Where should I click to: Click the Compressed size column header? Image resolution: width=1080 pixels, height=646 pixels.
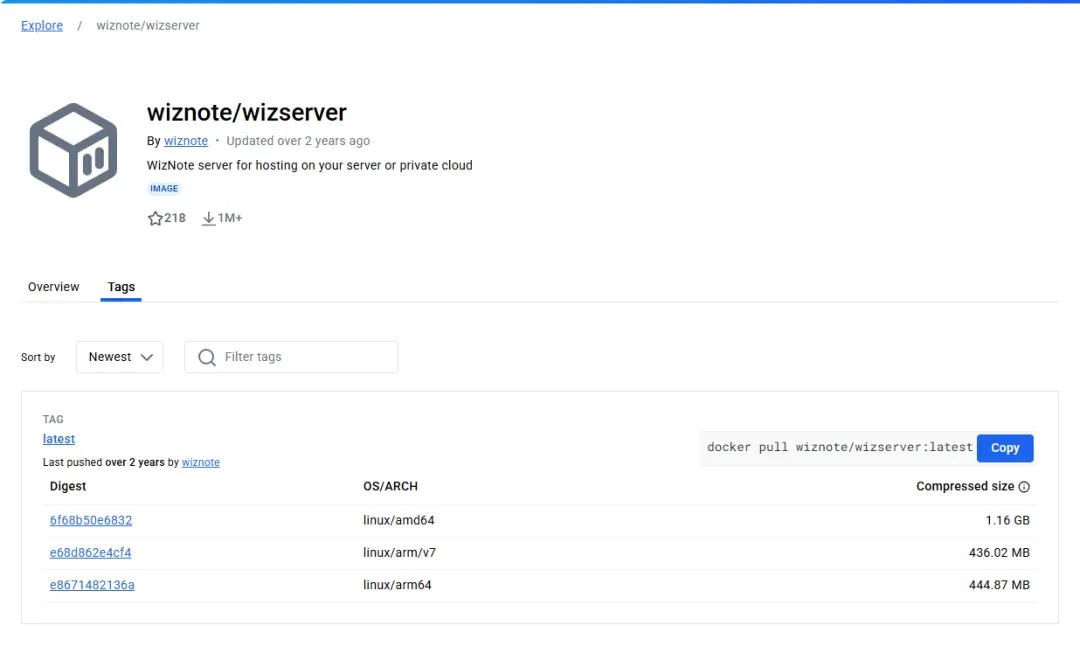pyautogui.click(x=965, y=487)
